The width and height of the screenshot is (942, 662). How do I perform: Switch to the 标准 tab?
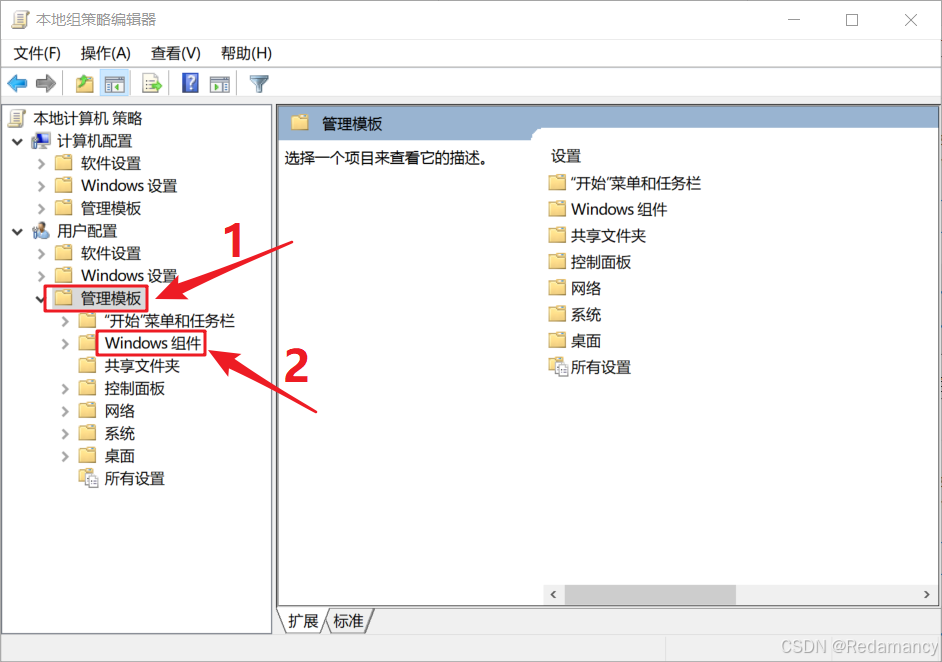pos(348,621)
